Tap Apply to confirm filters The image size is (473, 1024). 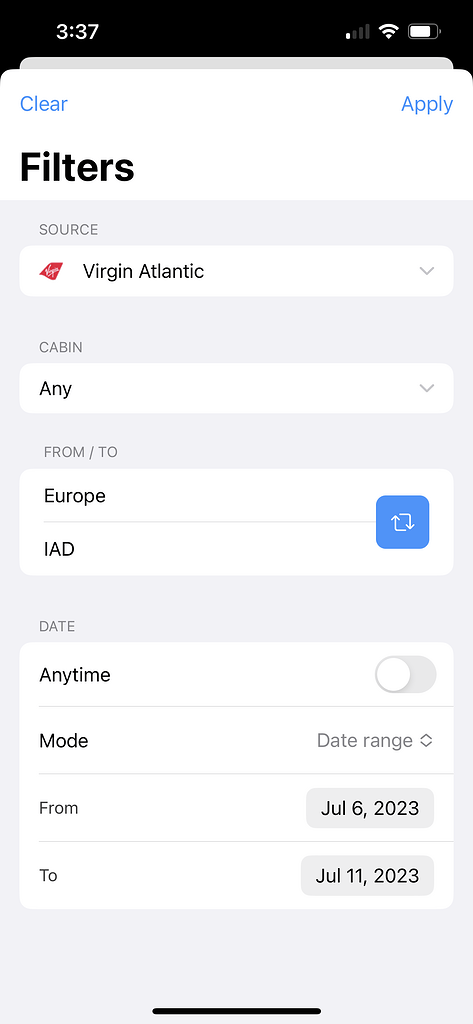pyautogui.click(x=427, y=104)
